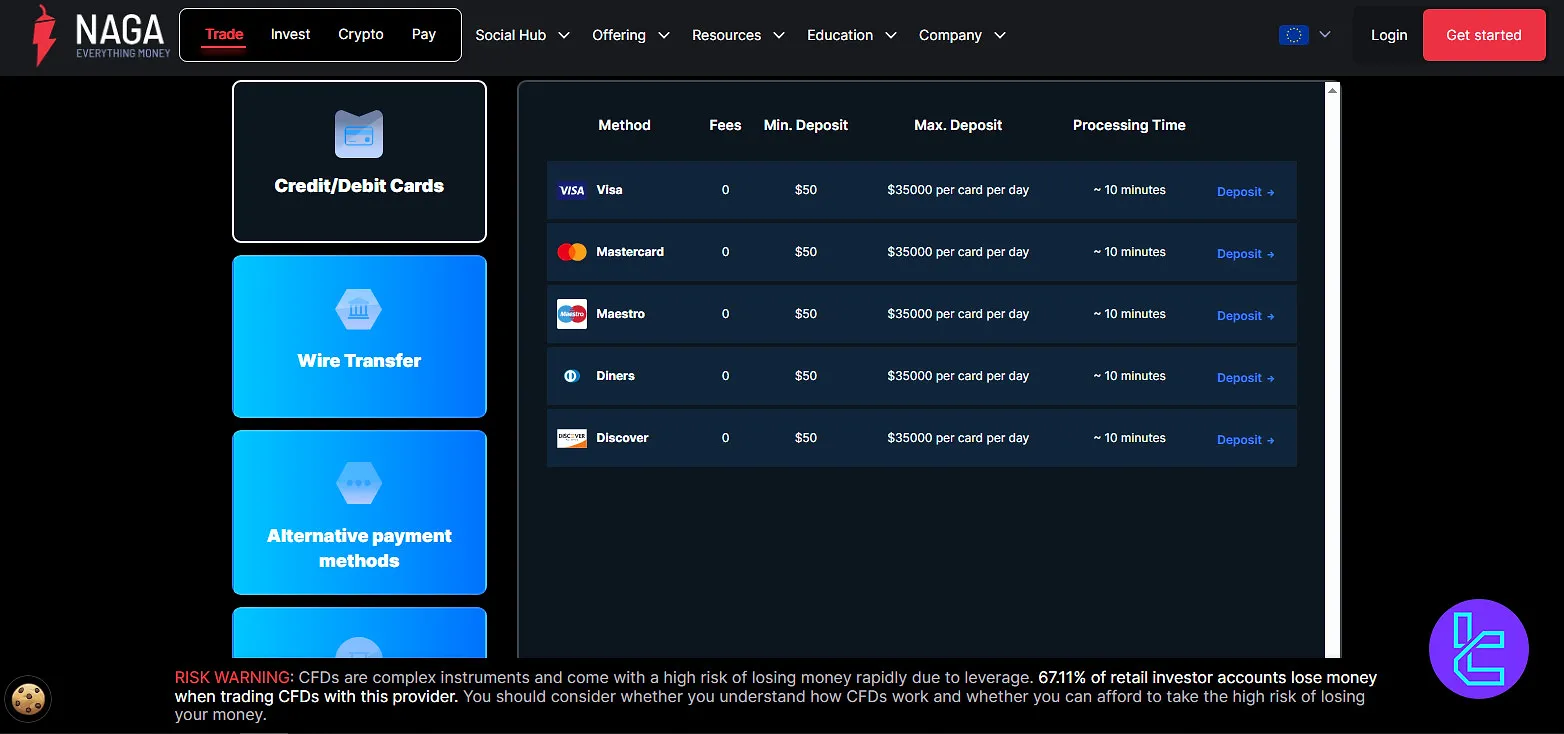
Task: Click the Login button
Action: pos(1388,34)
